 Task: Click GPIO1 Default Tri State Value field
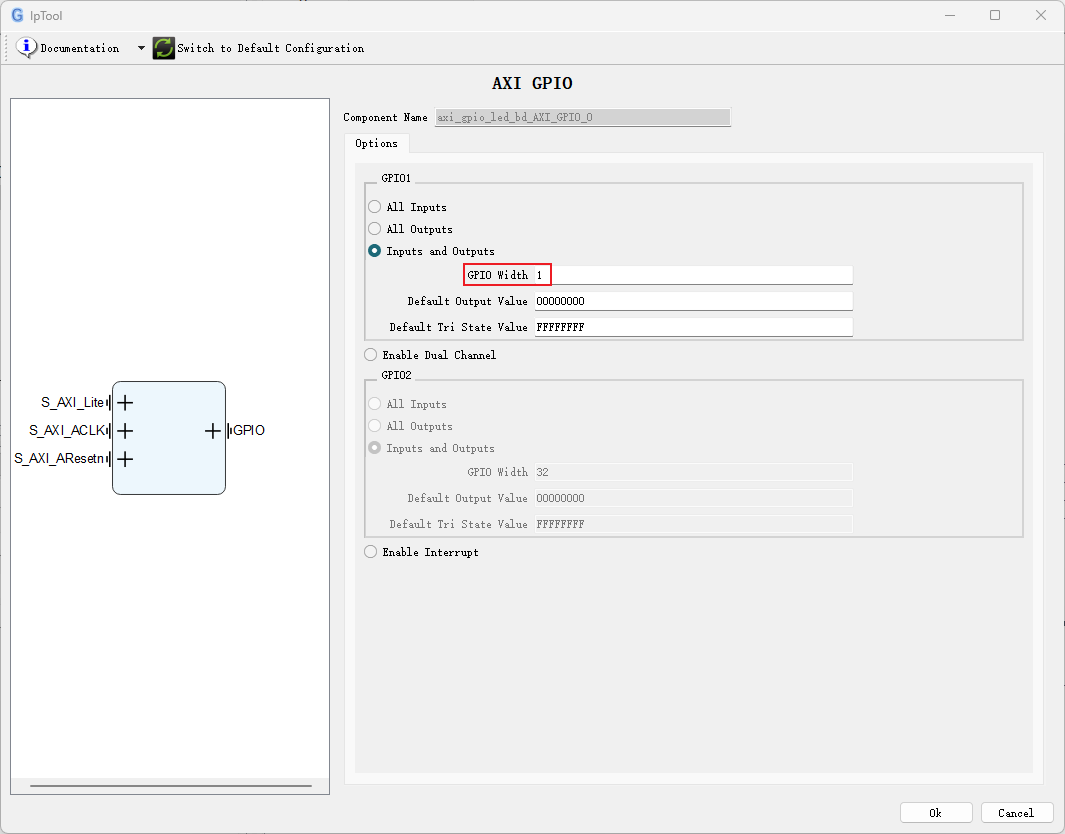(x=693, y=327)
